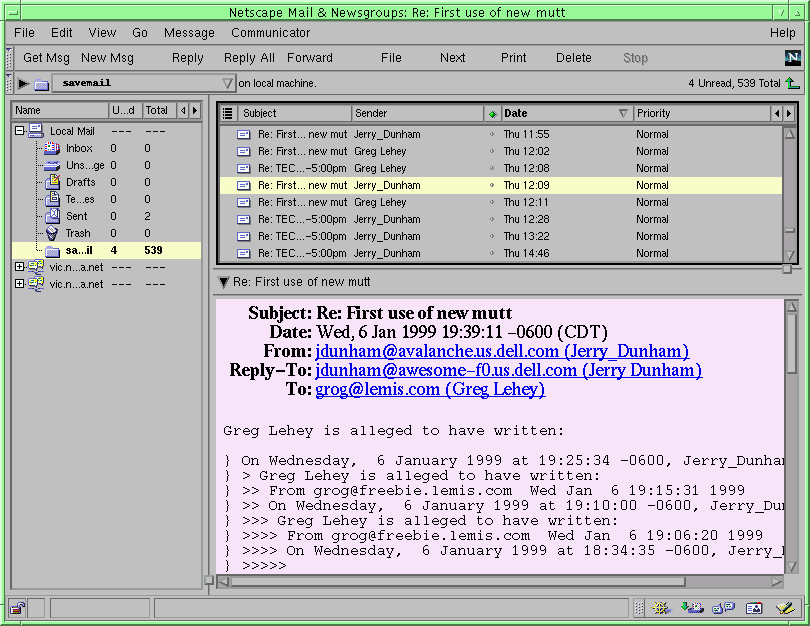The image size is (810, 626).
Task: Click the Get Msg toolbar button
Action: point(46,58)
